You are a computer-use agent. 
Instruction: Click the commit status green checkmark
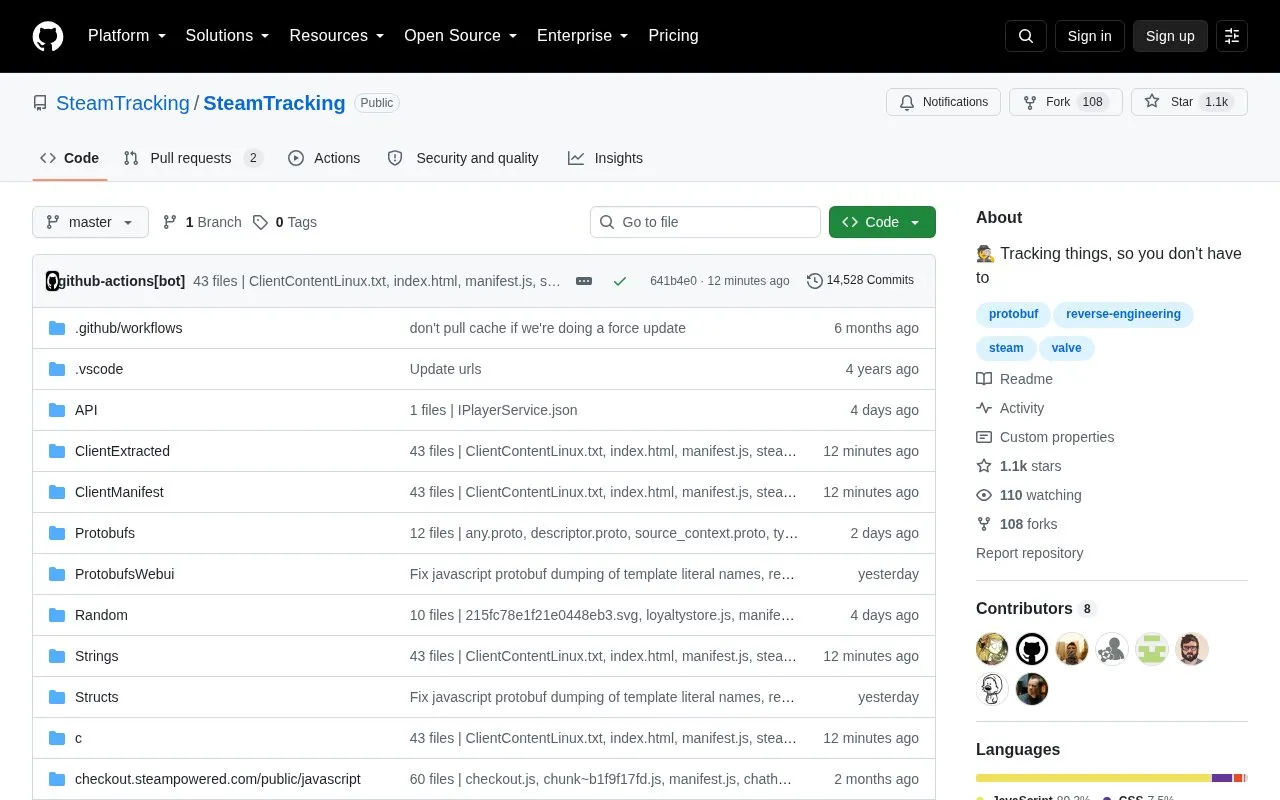click(620, 281)
